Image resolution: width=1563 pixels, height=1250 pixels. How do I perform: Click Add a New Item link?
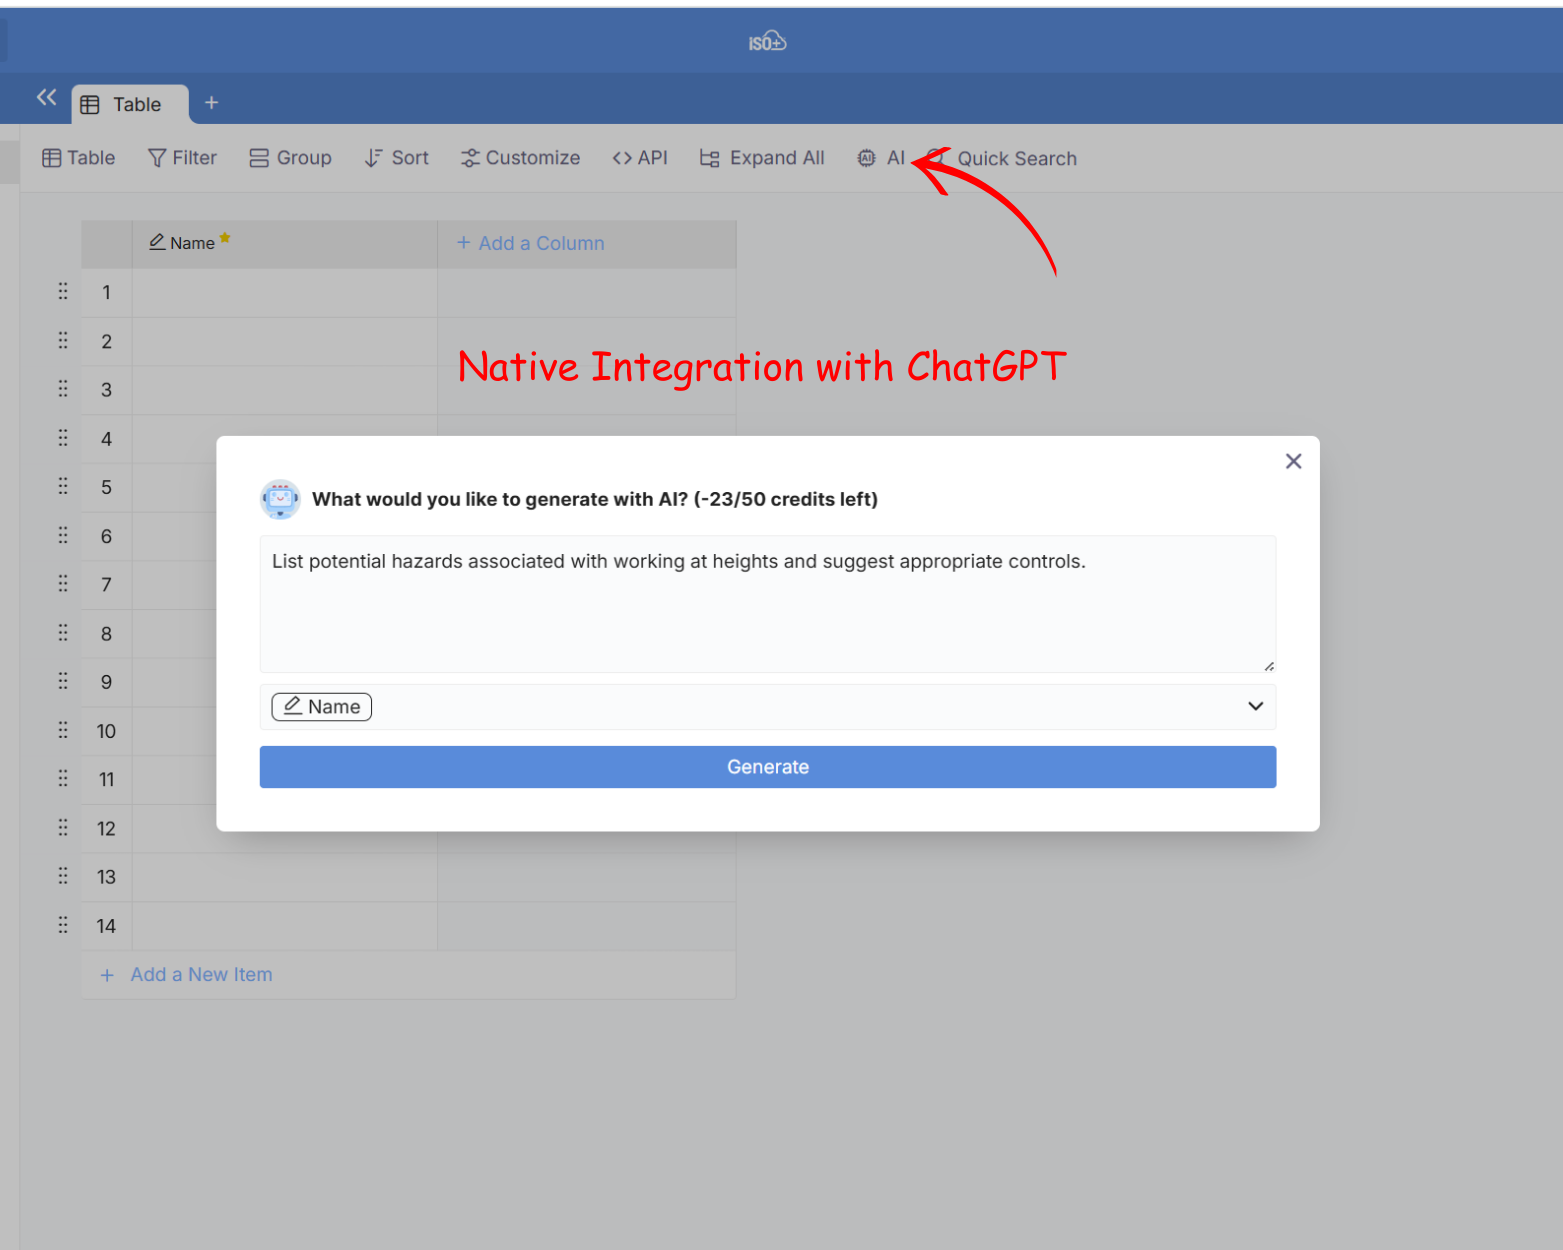point(200,975)
